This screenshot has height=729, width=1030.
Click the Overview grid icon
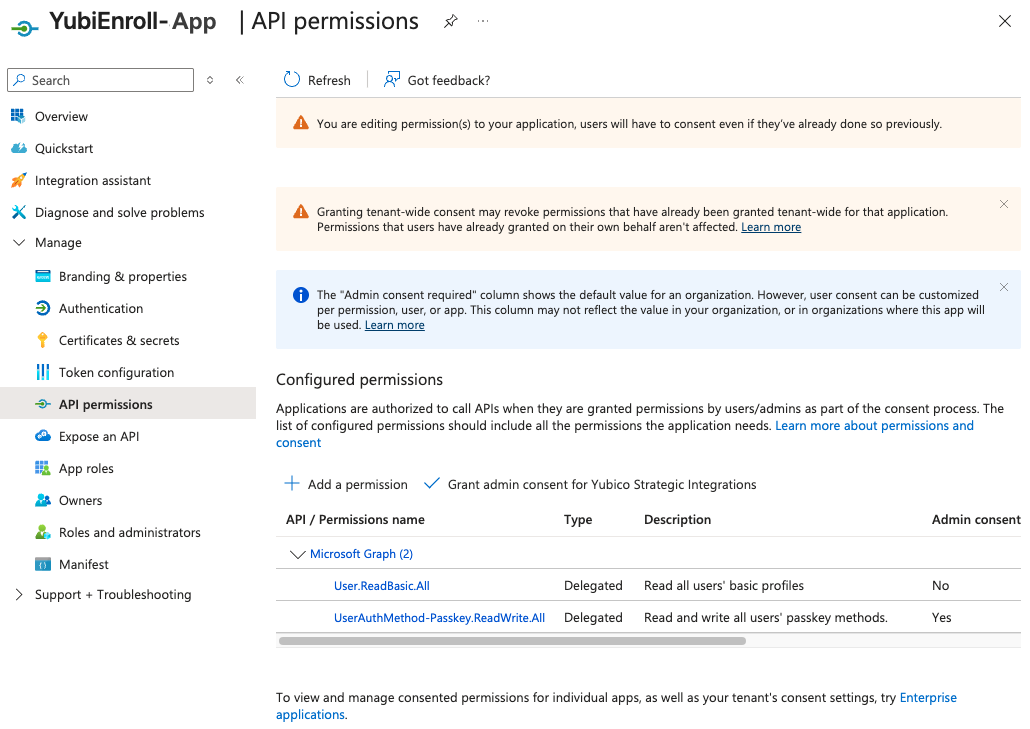click(x=18, y=116)
